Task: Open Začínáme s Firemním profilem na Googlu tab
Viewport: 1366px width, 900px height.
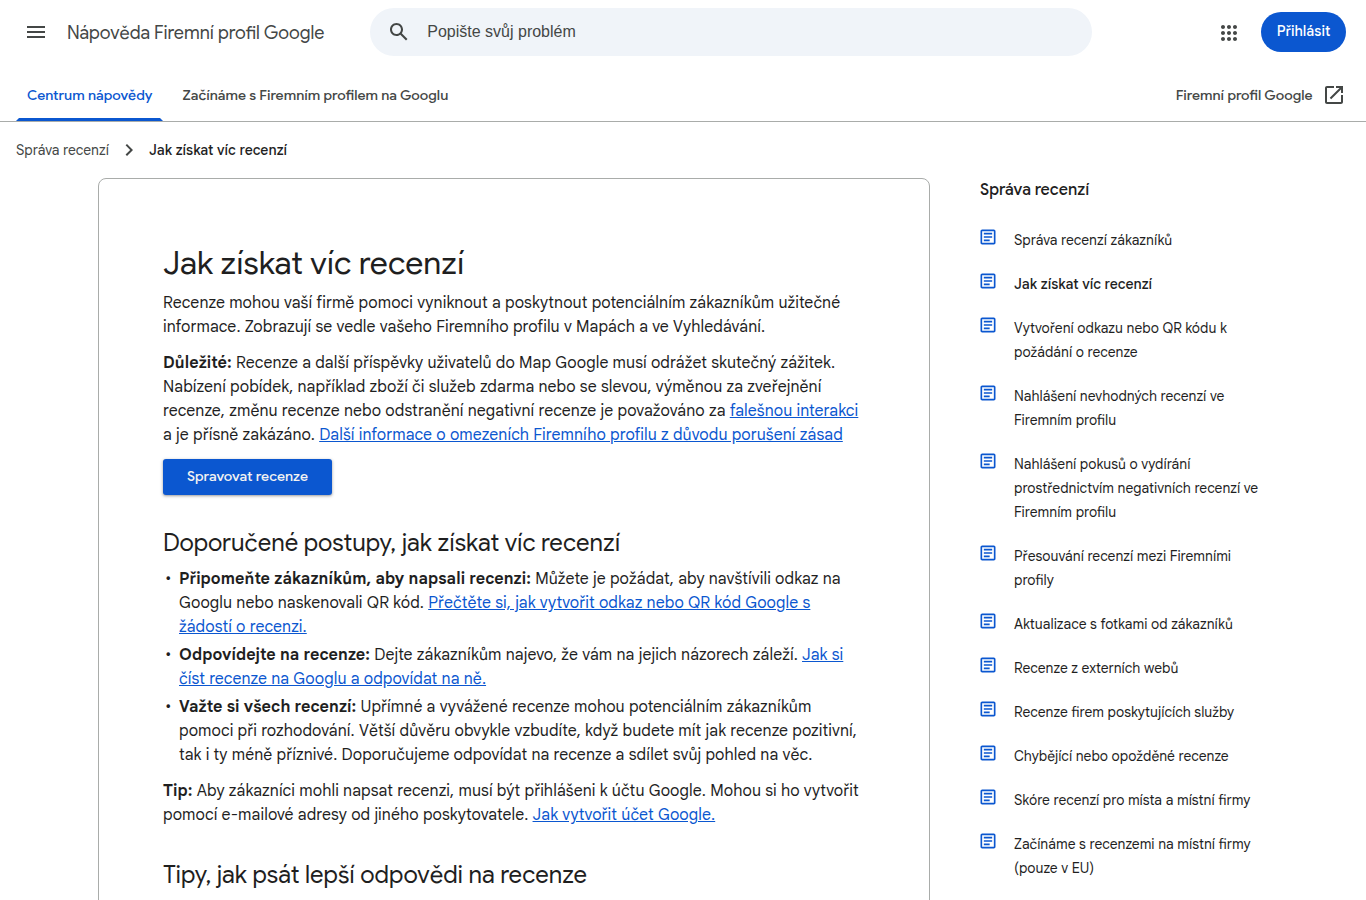Action: 315,96
